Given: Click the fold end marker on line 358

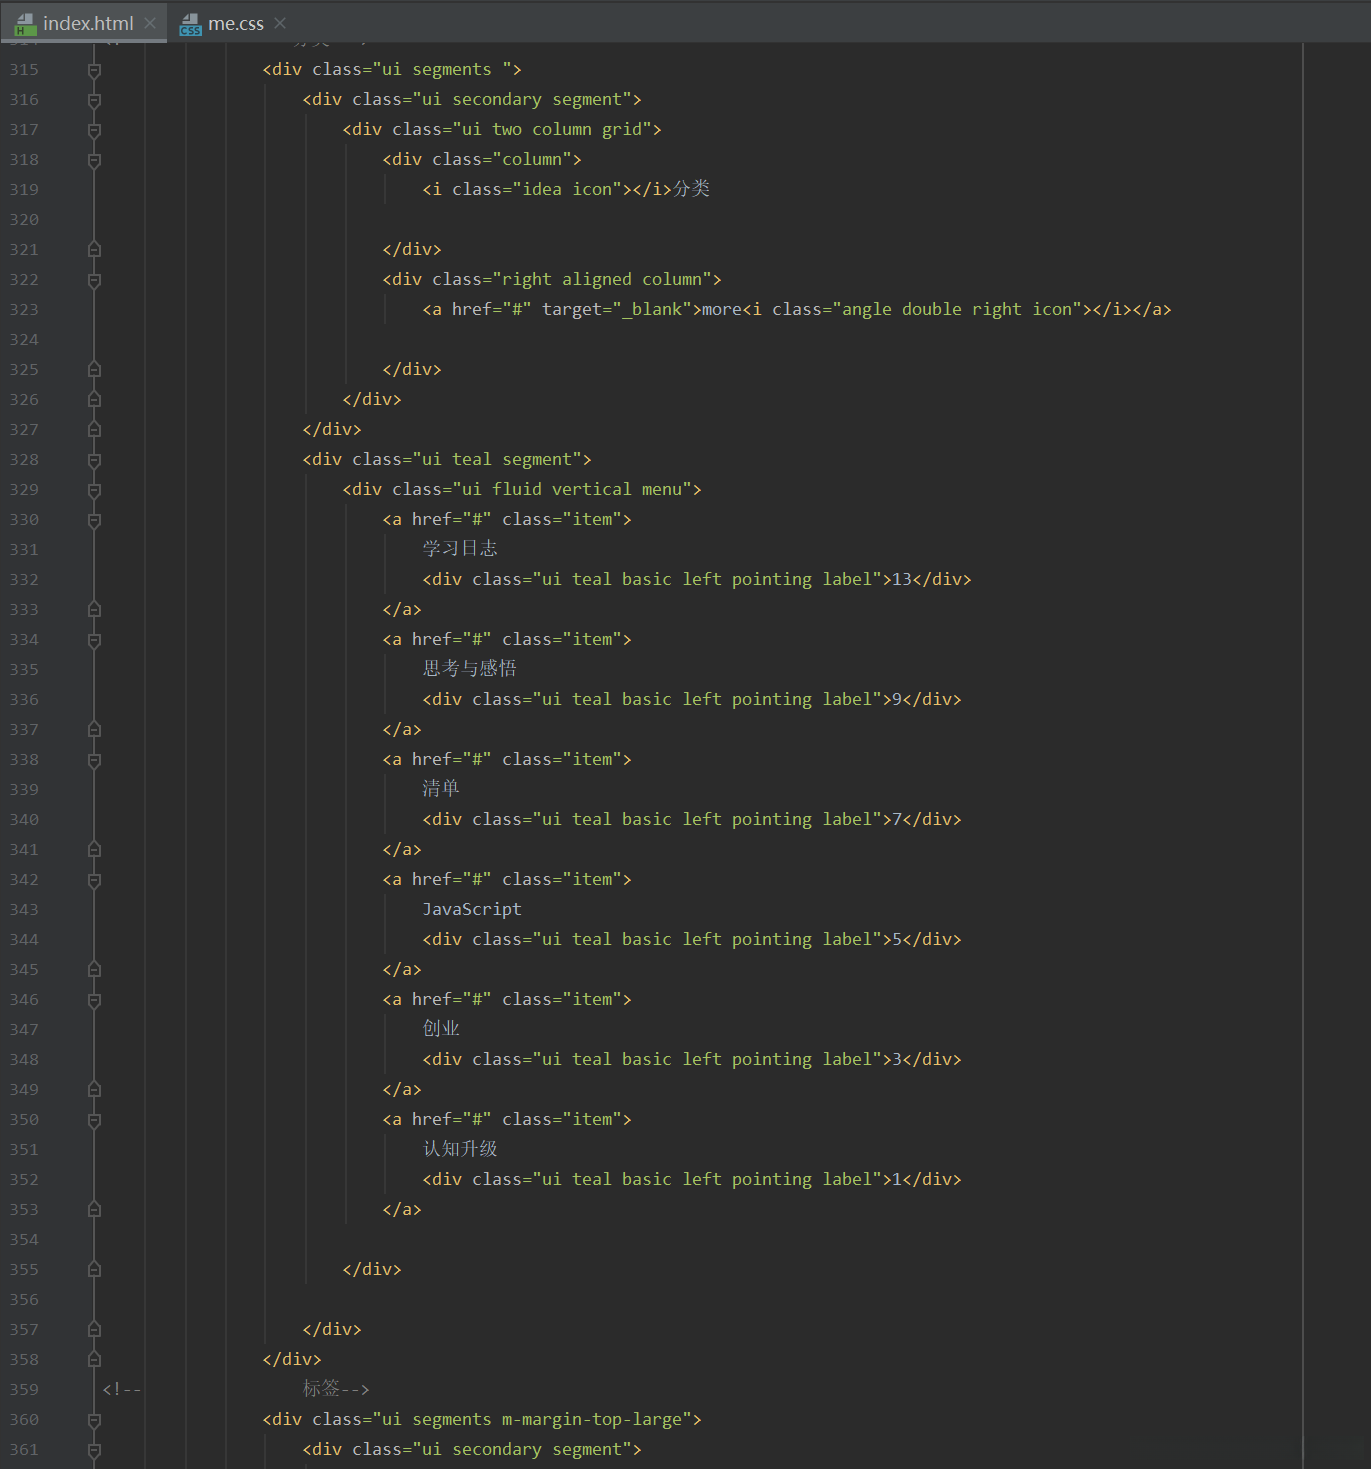Looking at the screenshot, I should [x=94, y=1360].
